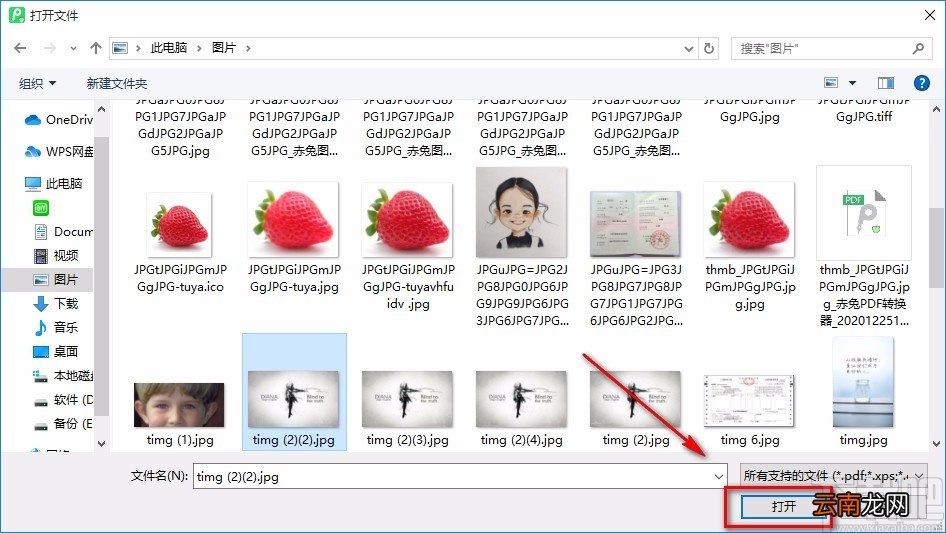Click 新建文件夹 button
Image resolution: width=946 pixels, height=533 pixels.
[117, 83]
